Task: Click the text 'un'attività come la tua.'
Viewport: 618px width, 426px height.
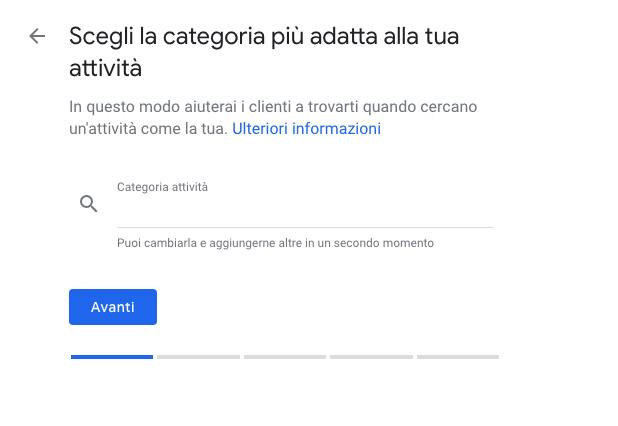Action: click(149, 128)
